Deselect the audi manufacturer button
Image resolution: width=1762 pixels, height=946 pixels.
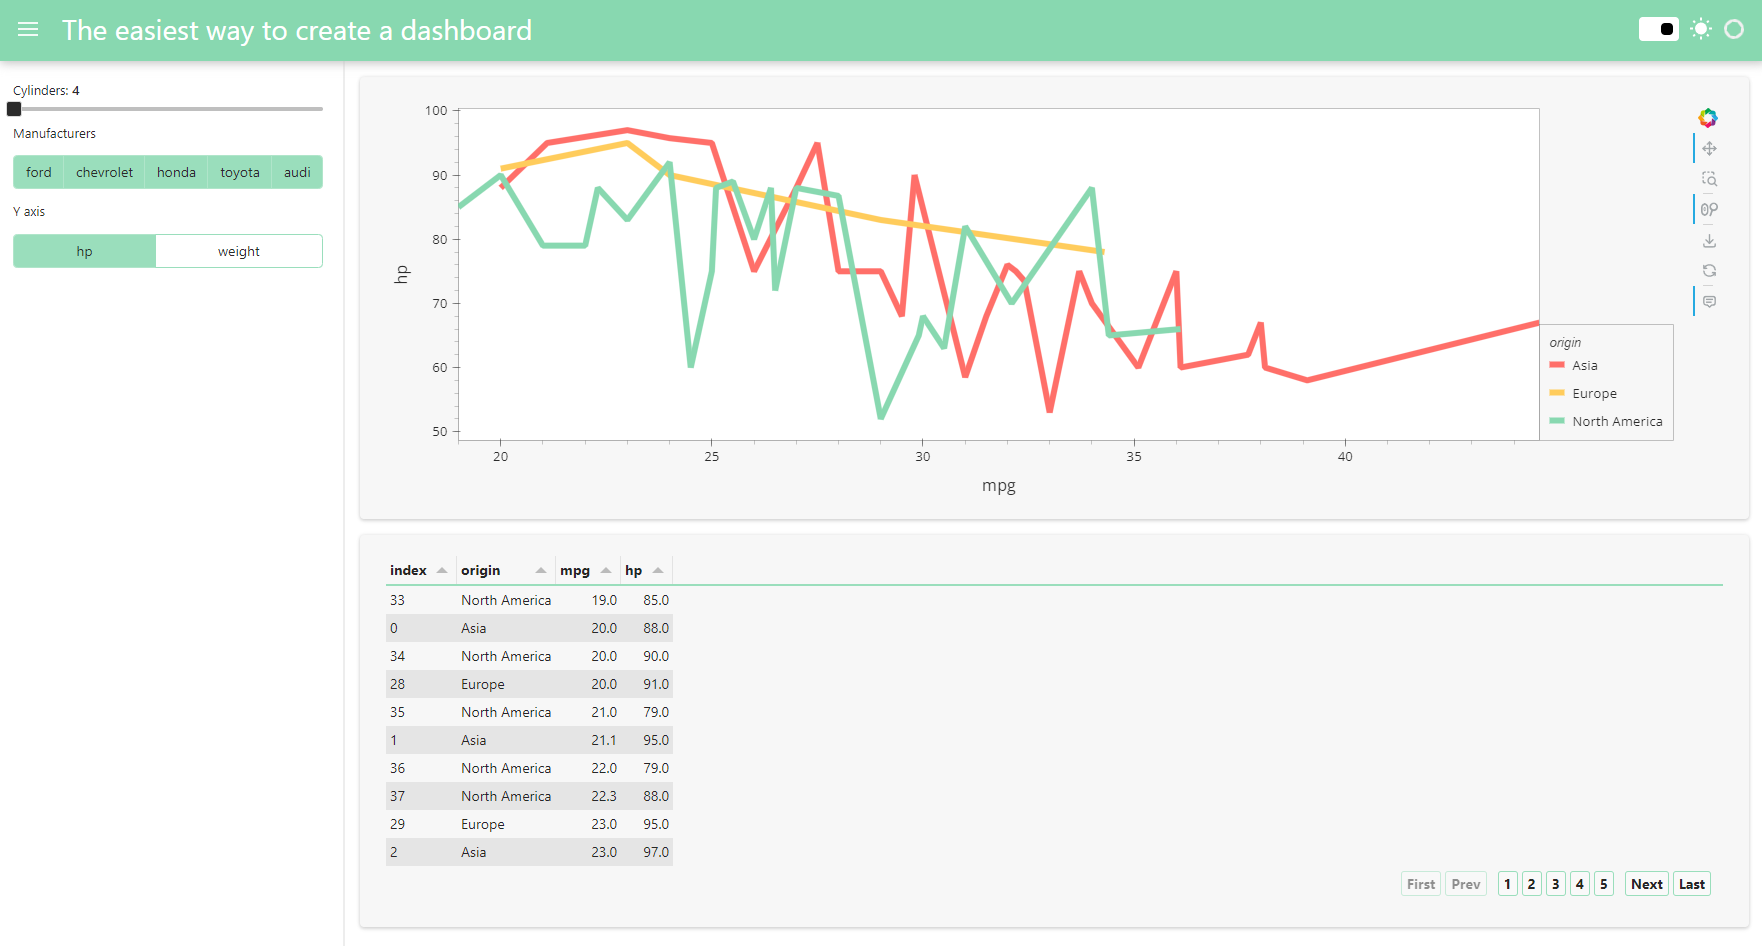297,172
